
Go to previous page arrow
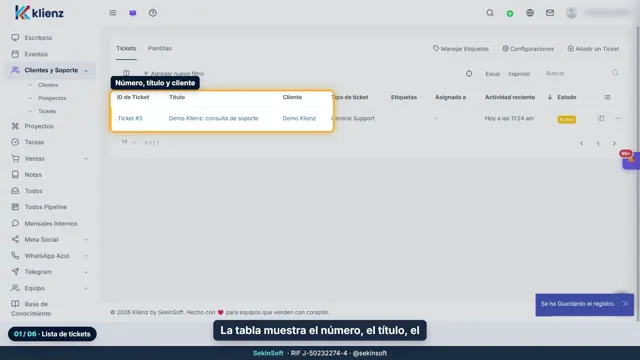[x=582, y=144]
